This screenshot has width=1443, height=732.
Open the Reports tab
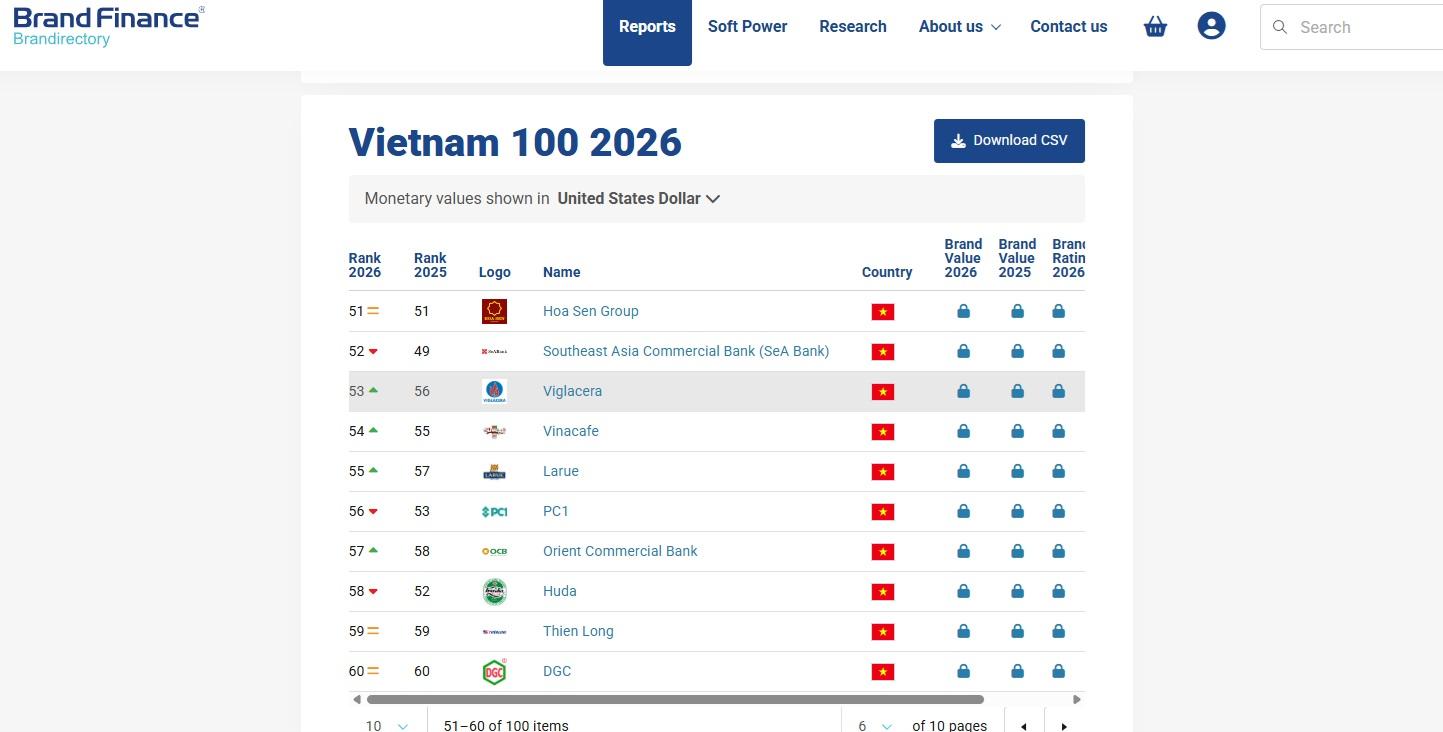coord(647,32)
